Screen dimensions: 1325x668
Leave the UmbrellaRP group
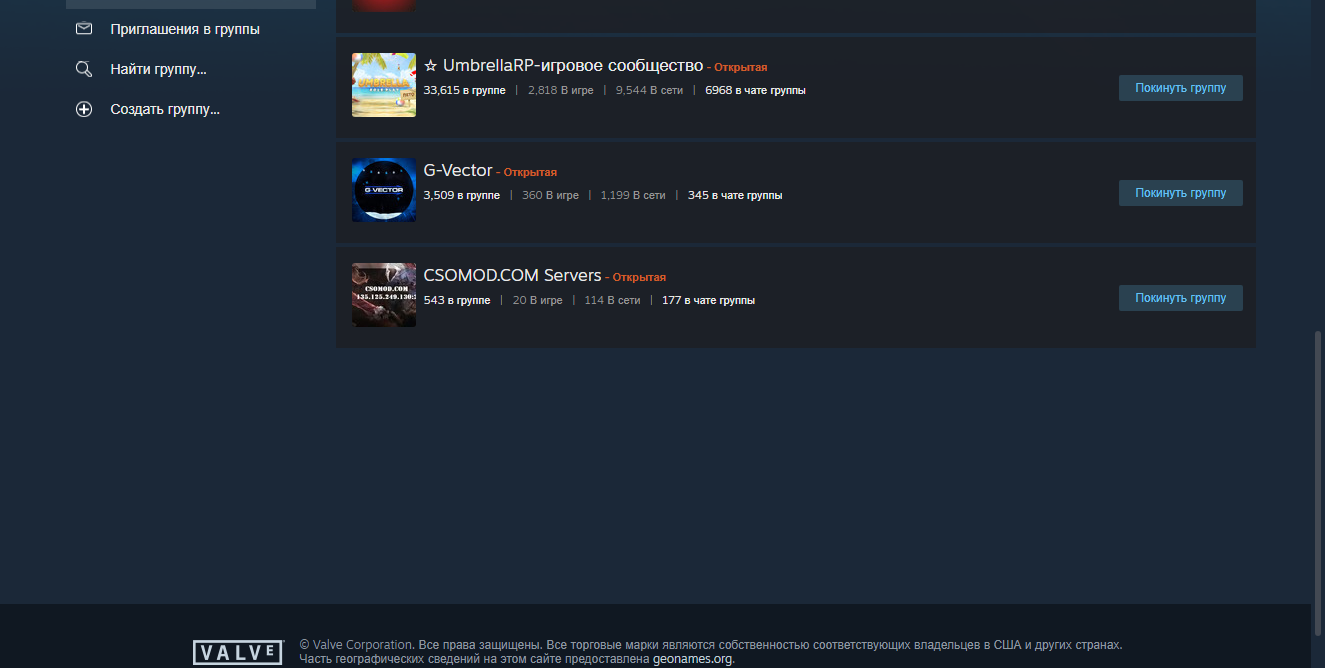tap(1180, 88)
